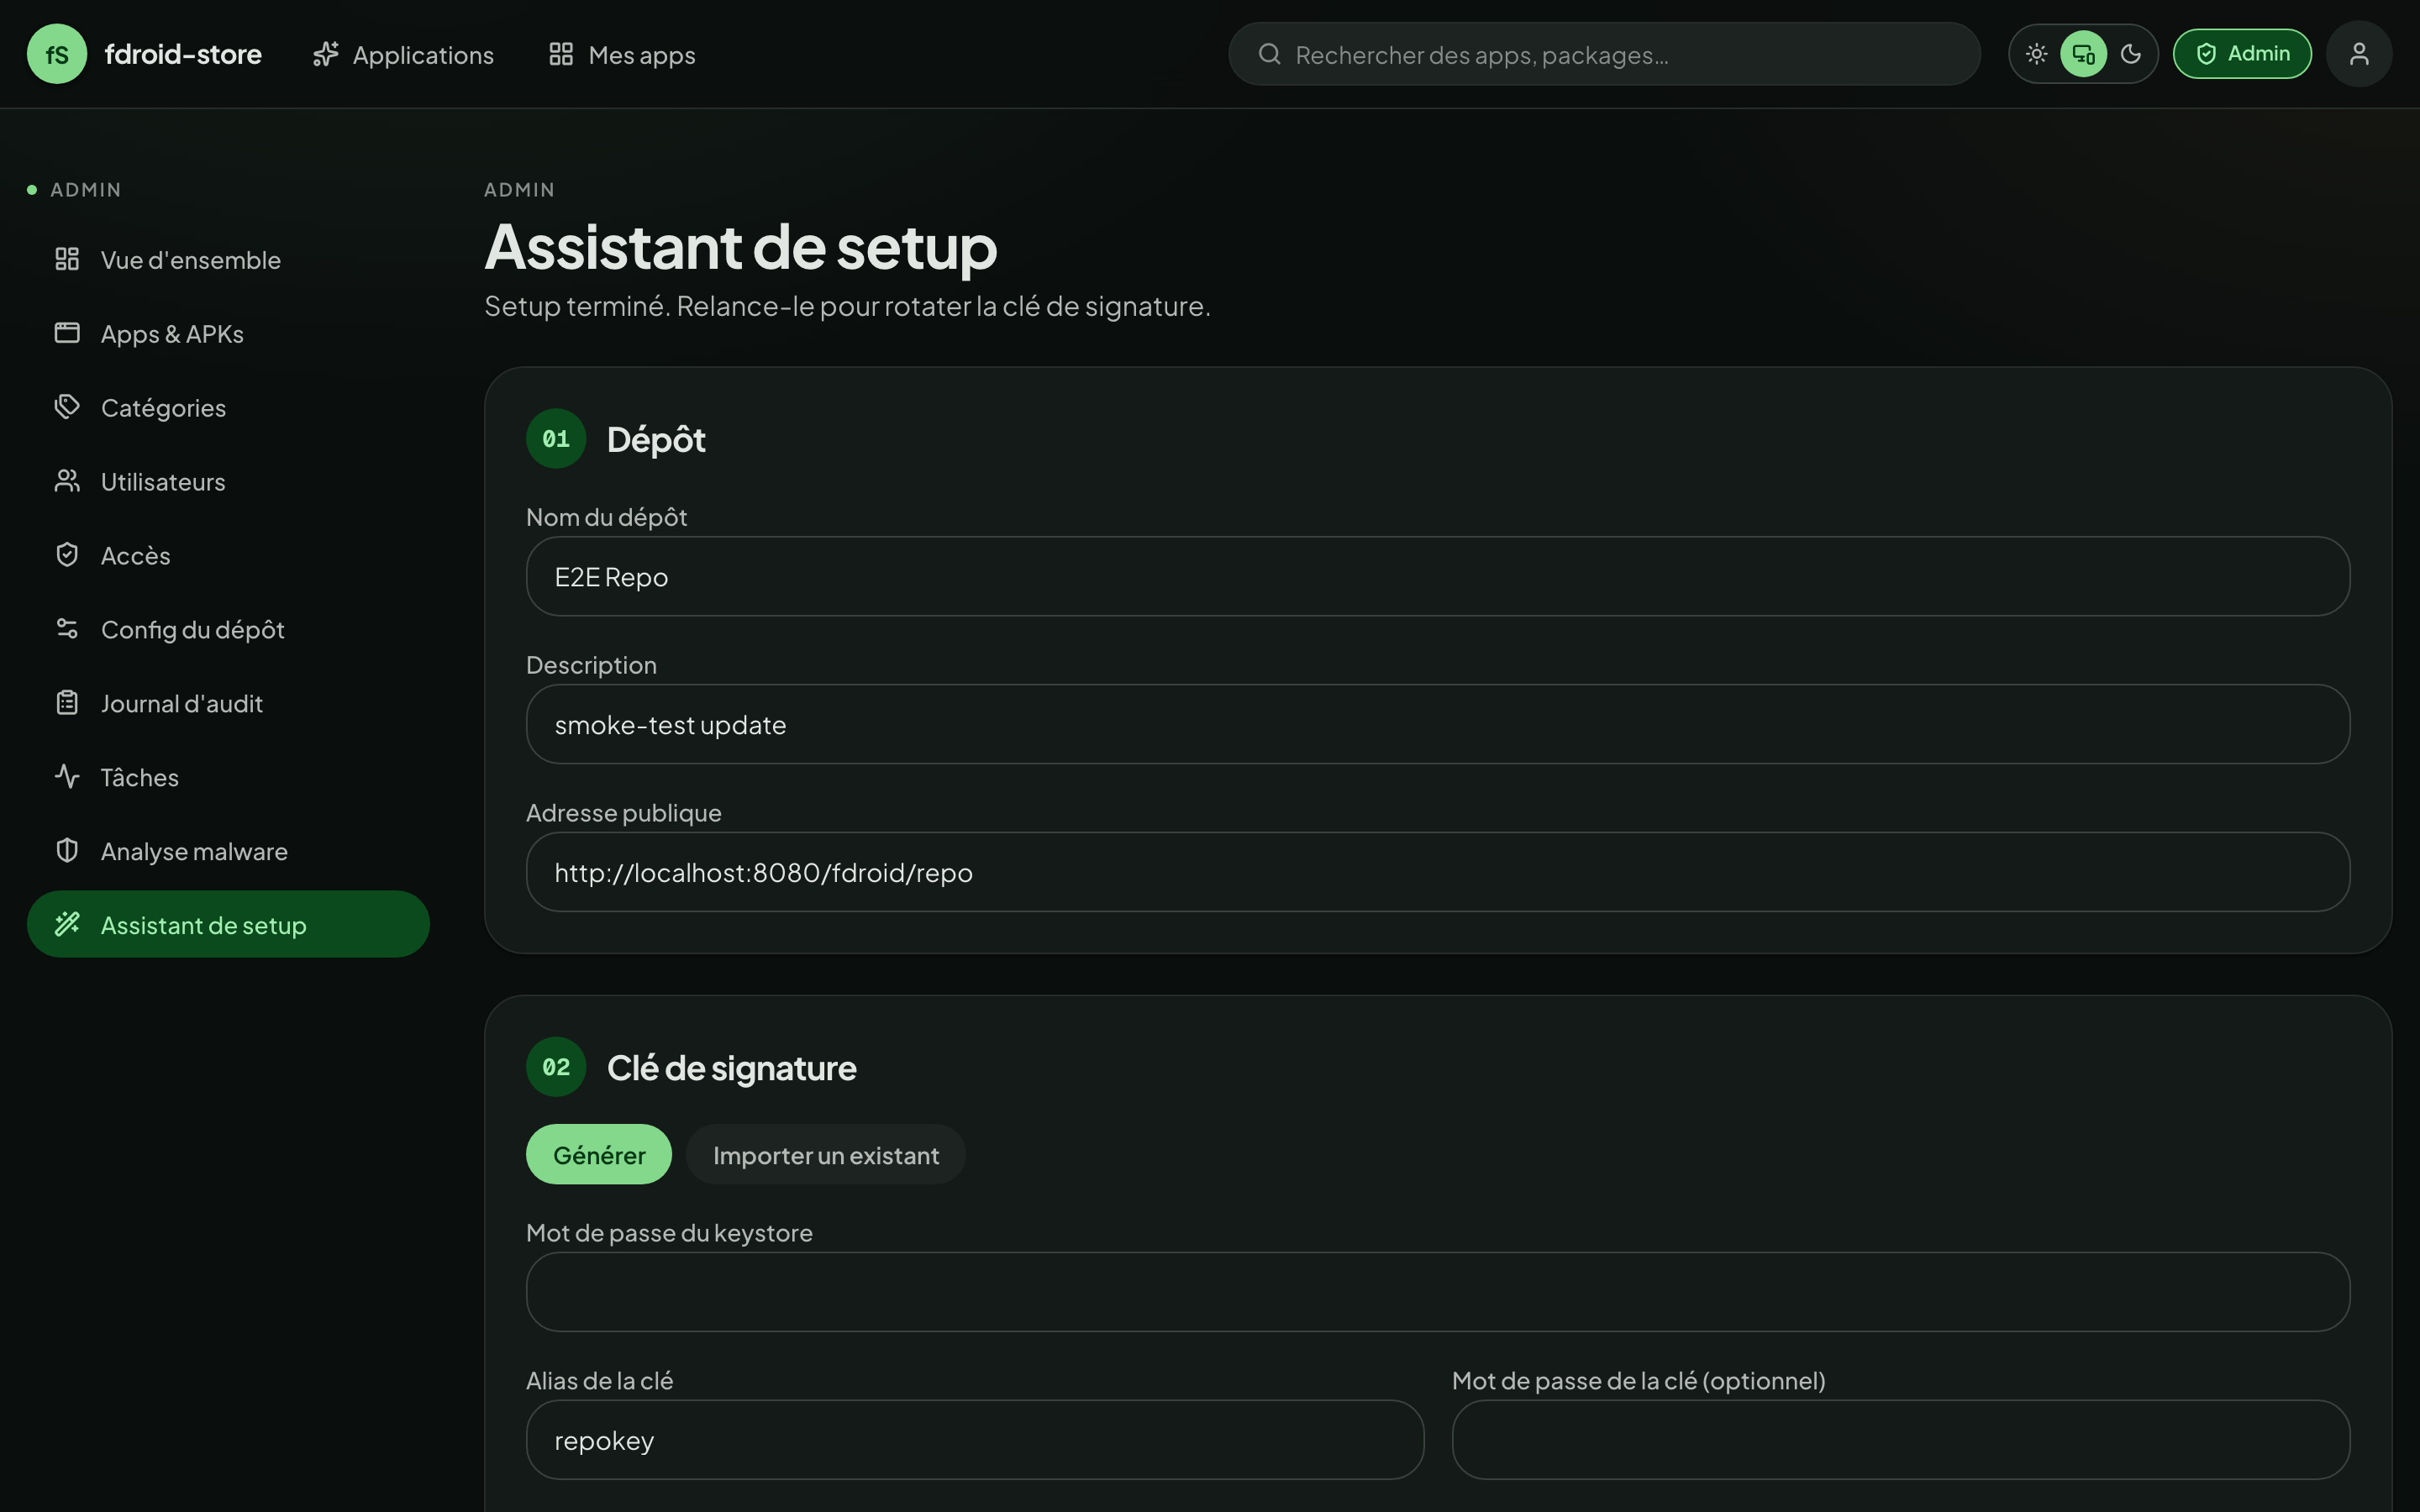Click the search magnifier icon
The height and width of the screenshot is (1512, 2420).
pyautogui.click(x=1269, y=54)
